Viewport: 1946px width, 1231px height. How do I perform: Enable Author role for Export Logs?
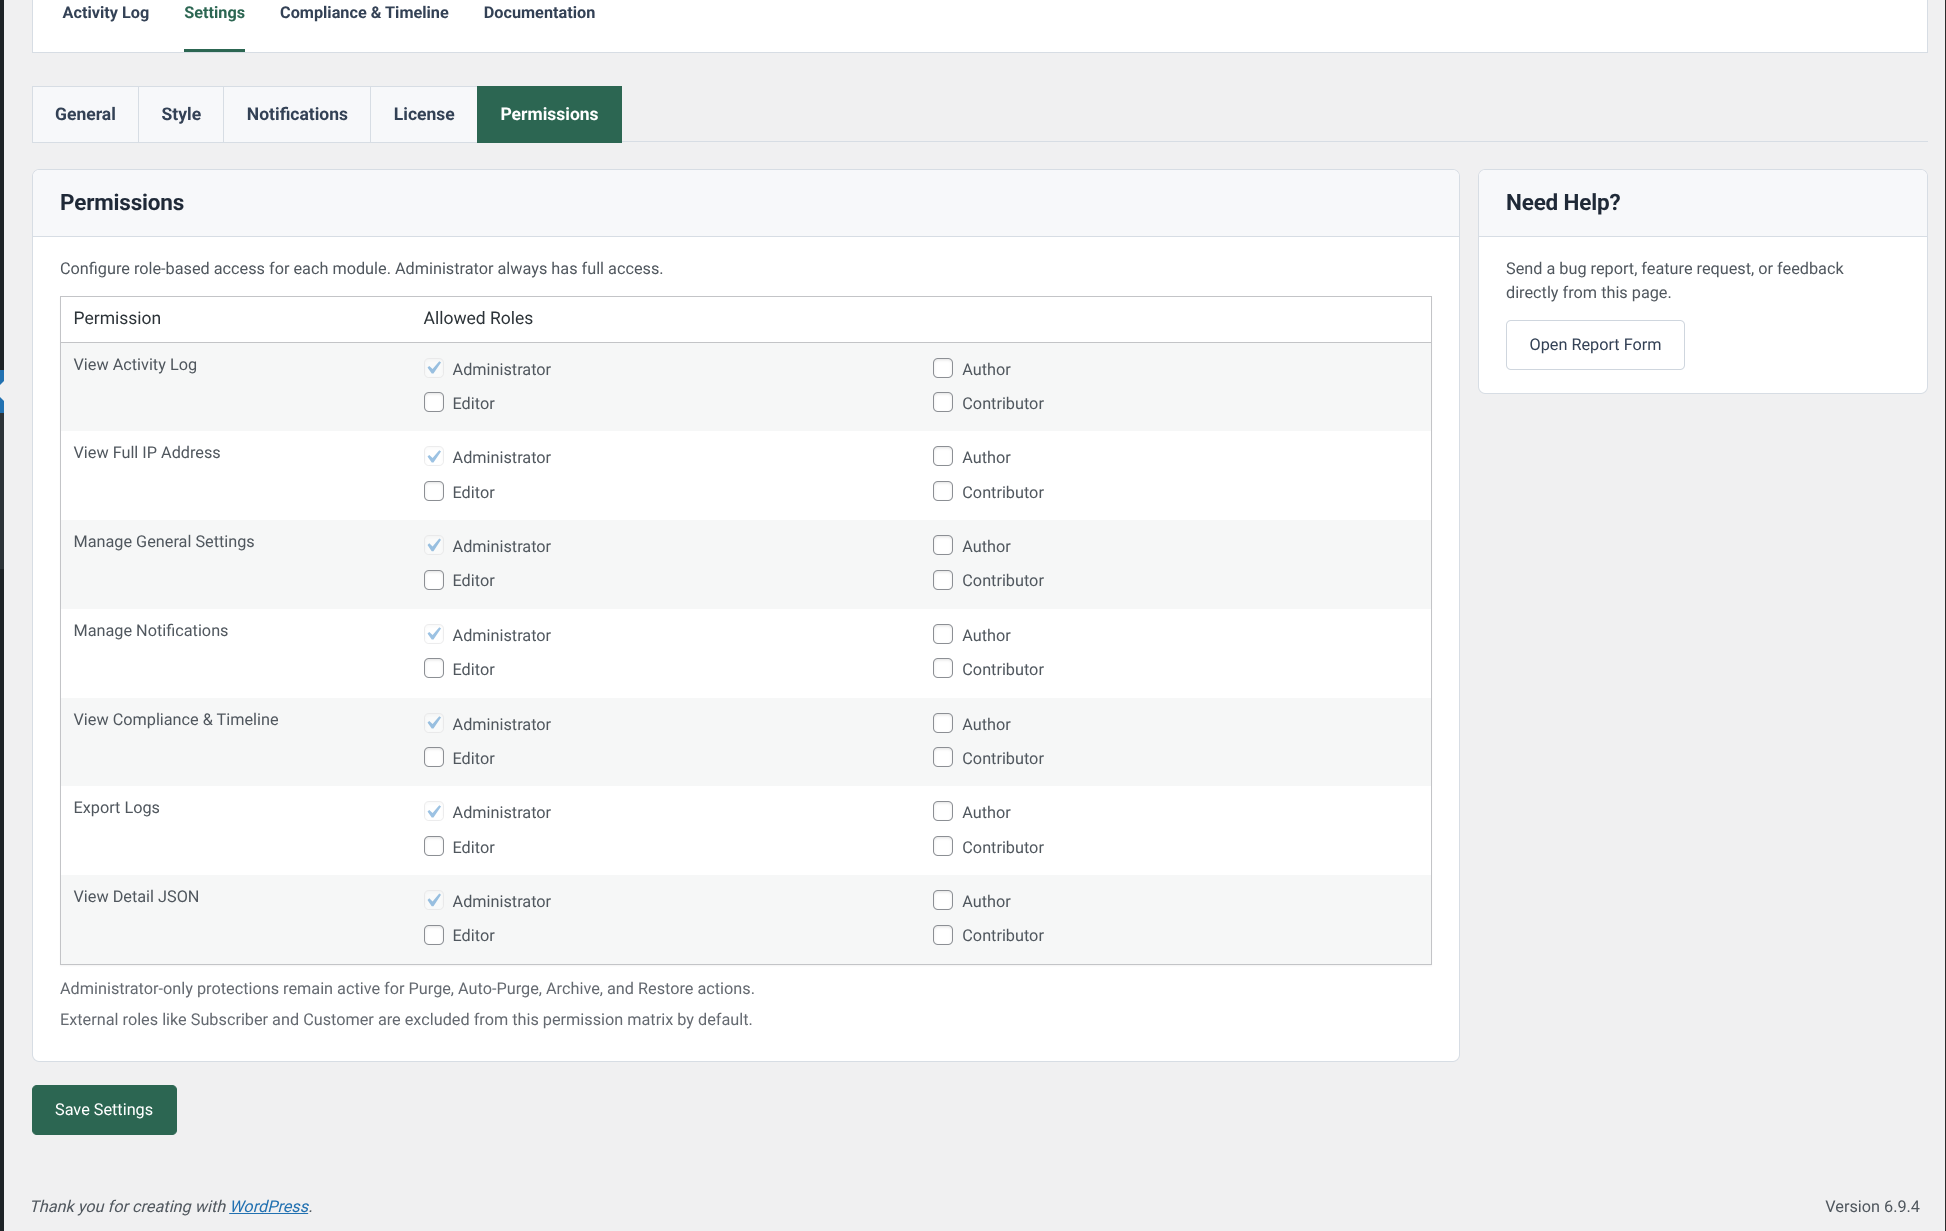click(943, 811)
